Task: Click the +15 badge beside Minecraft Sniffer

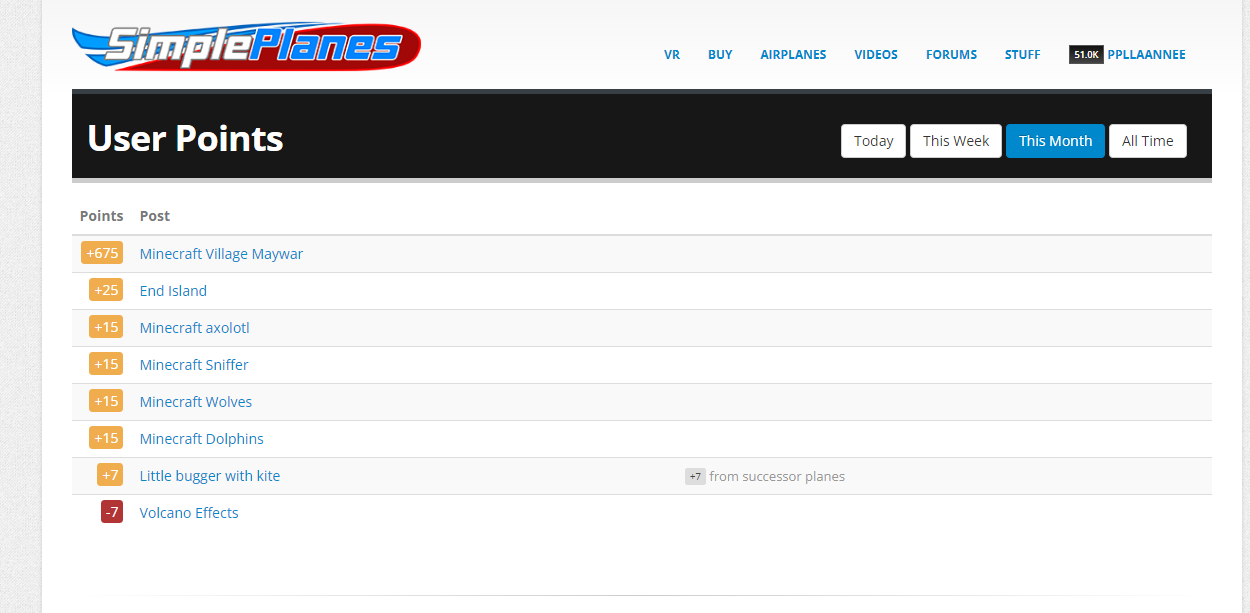Action: 106,365
